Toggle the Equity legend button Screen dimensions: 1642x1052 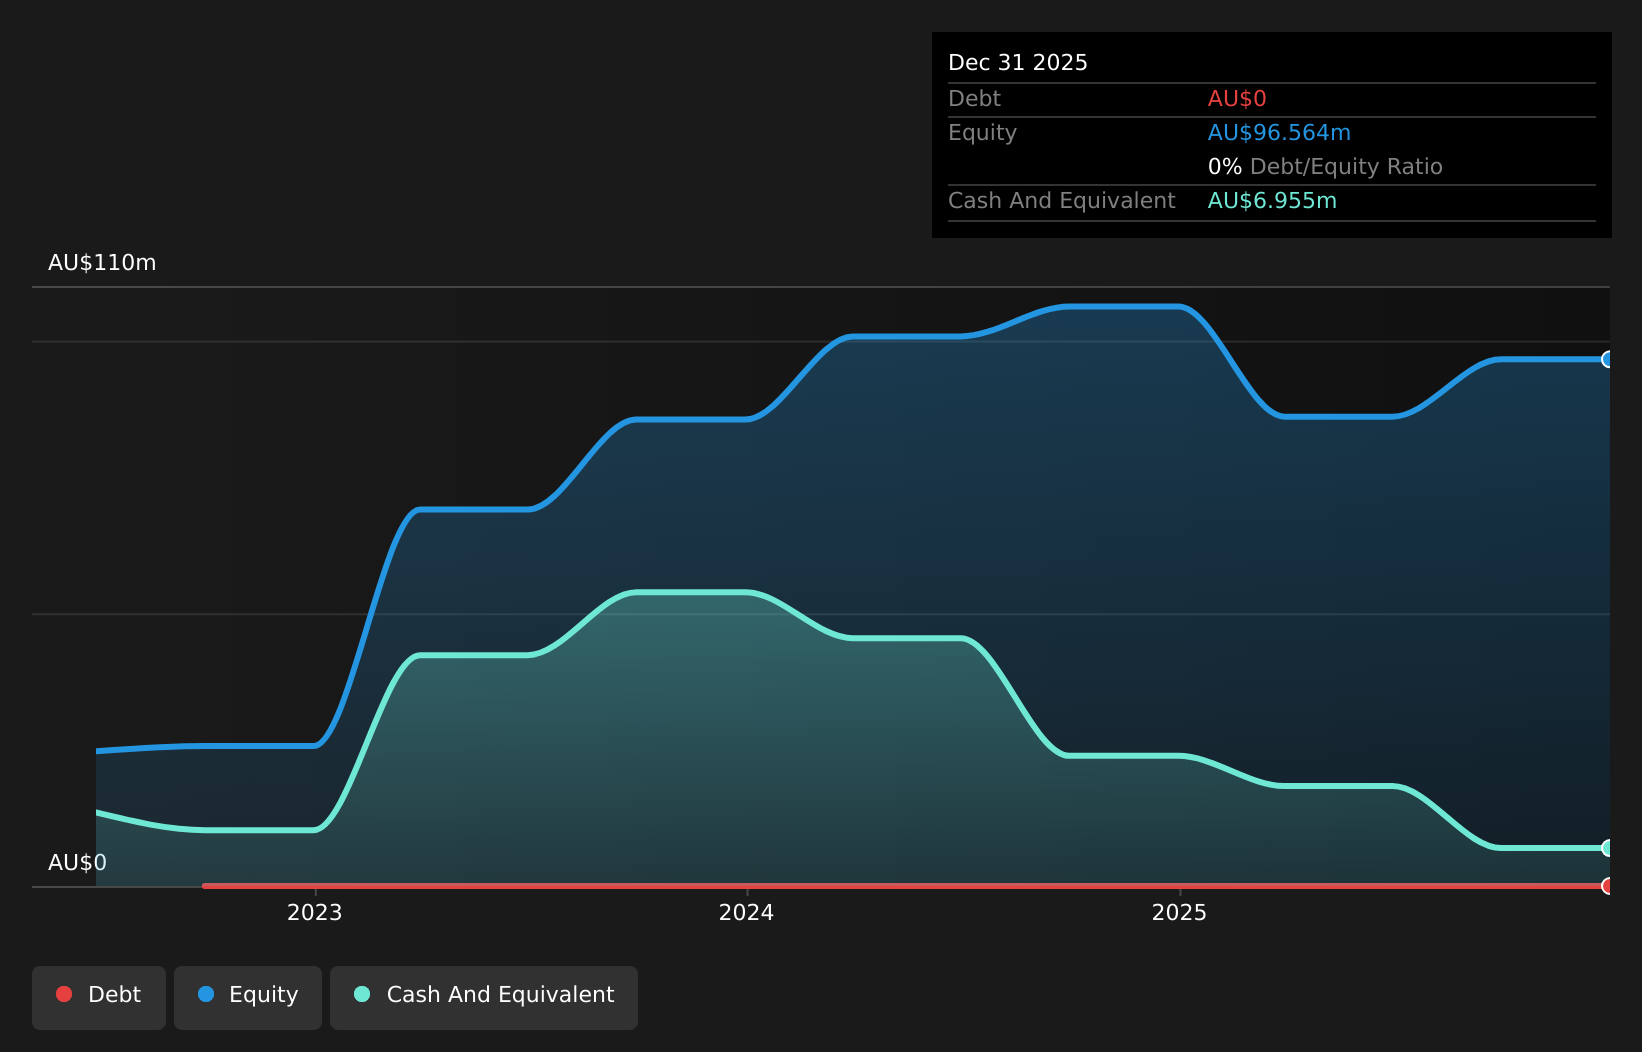248,997
